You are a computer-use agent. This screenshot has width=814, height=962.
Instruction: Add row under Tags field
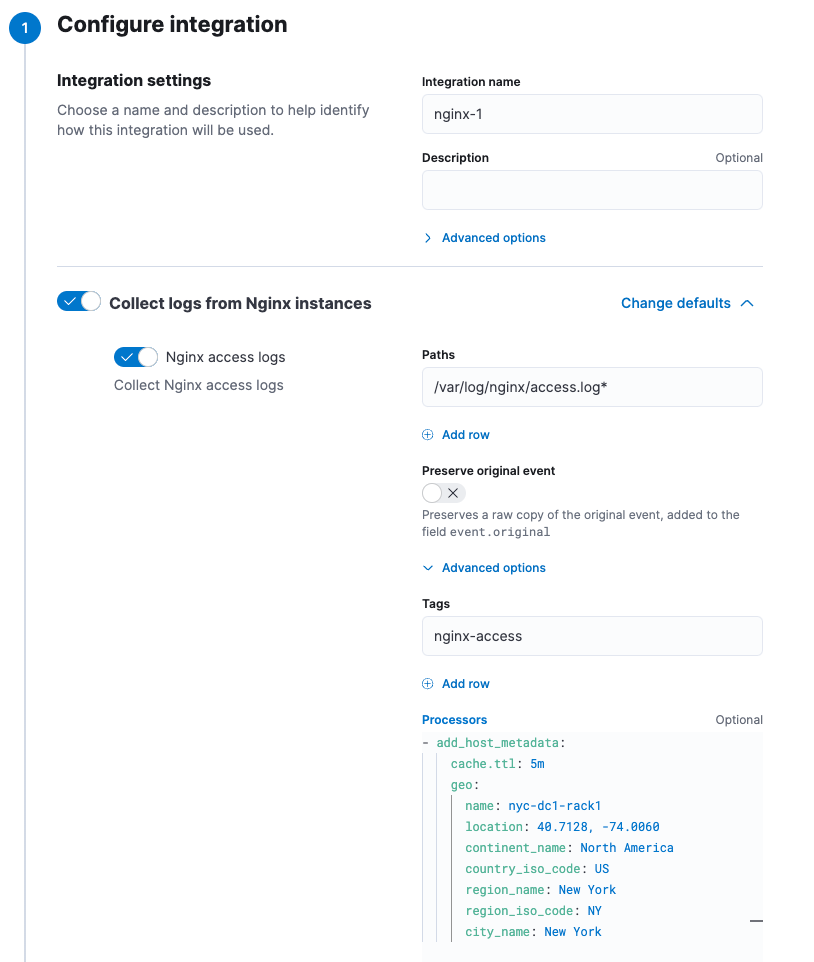click(x=465, y=684)
